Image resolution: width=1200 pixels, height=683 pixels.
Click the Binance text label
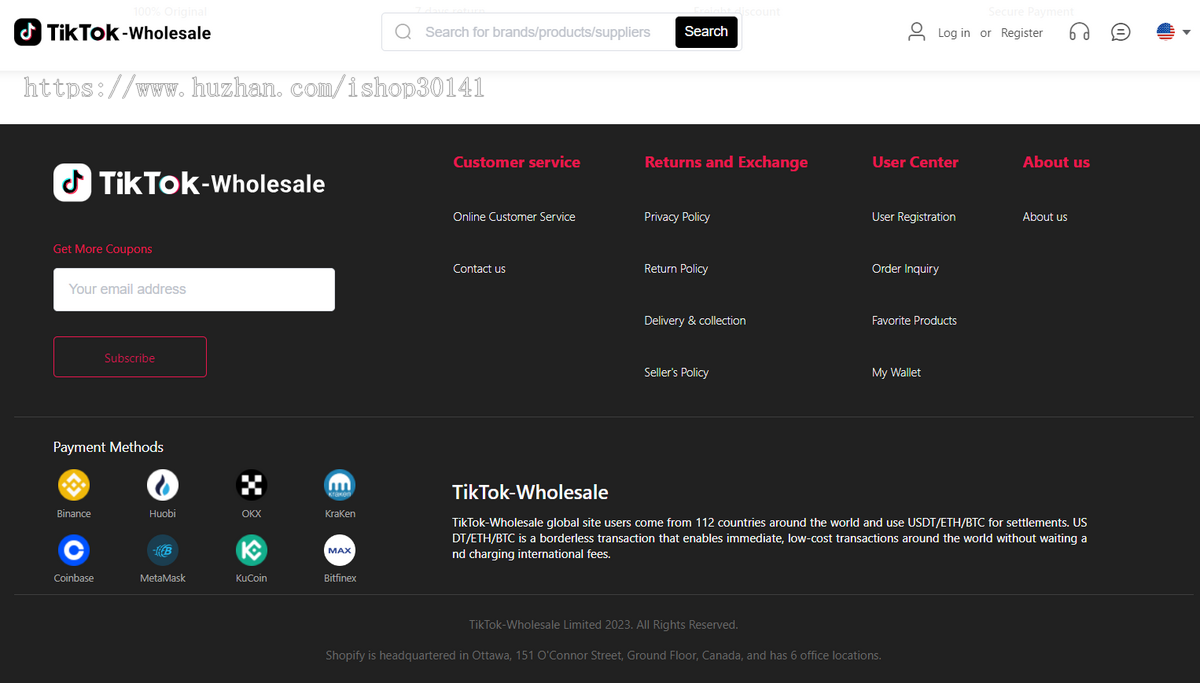(x=74, y=514)
